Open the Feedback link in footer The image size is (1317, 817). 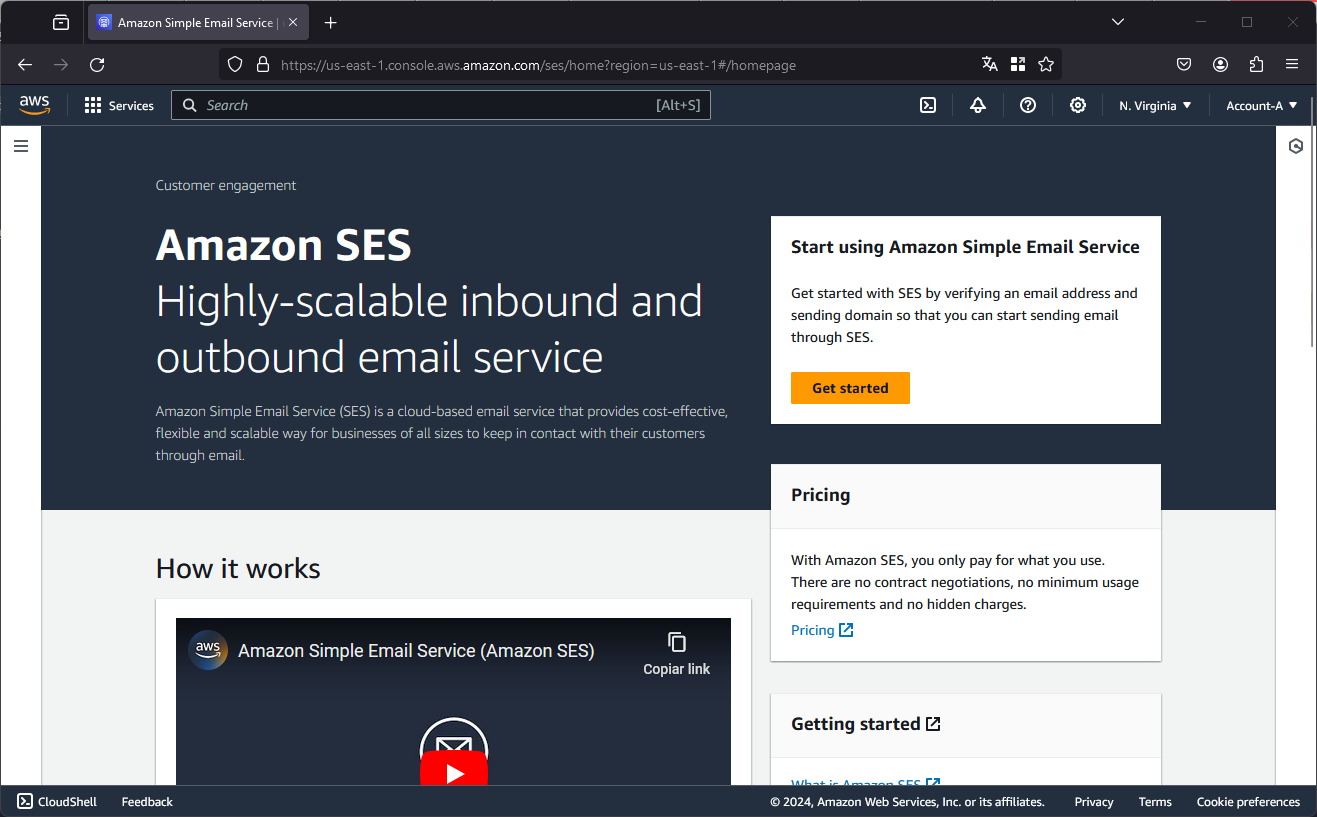coord(147,802)
